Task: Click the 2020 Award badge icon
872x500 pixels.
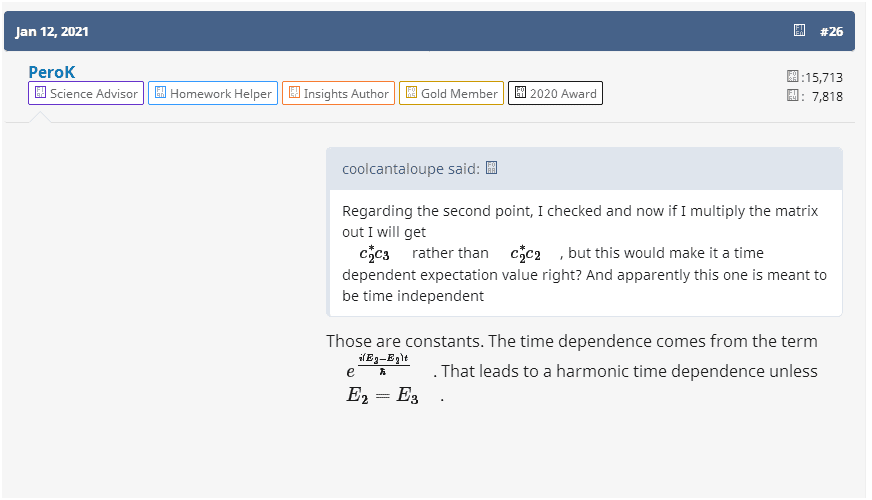Action: (x=520, y=93)
